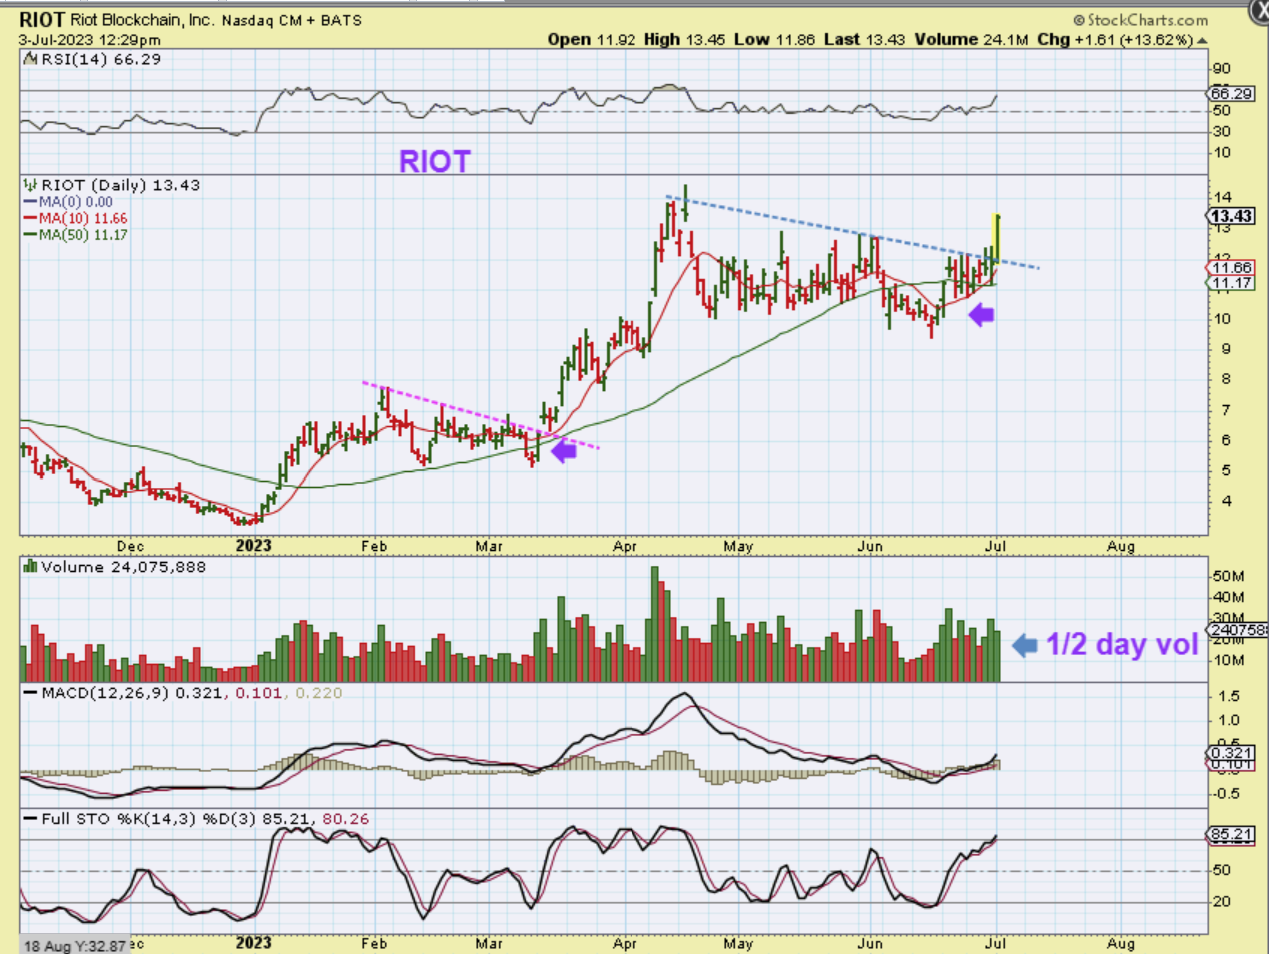Click the 3-Jul-2023 12:29pm timestamp
Screen dimensions: 1269x954
coord(89,40)
